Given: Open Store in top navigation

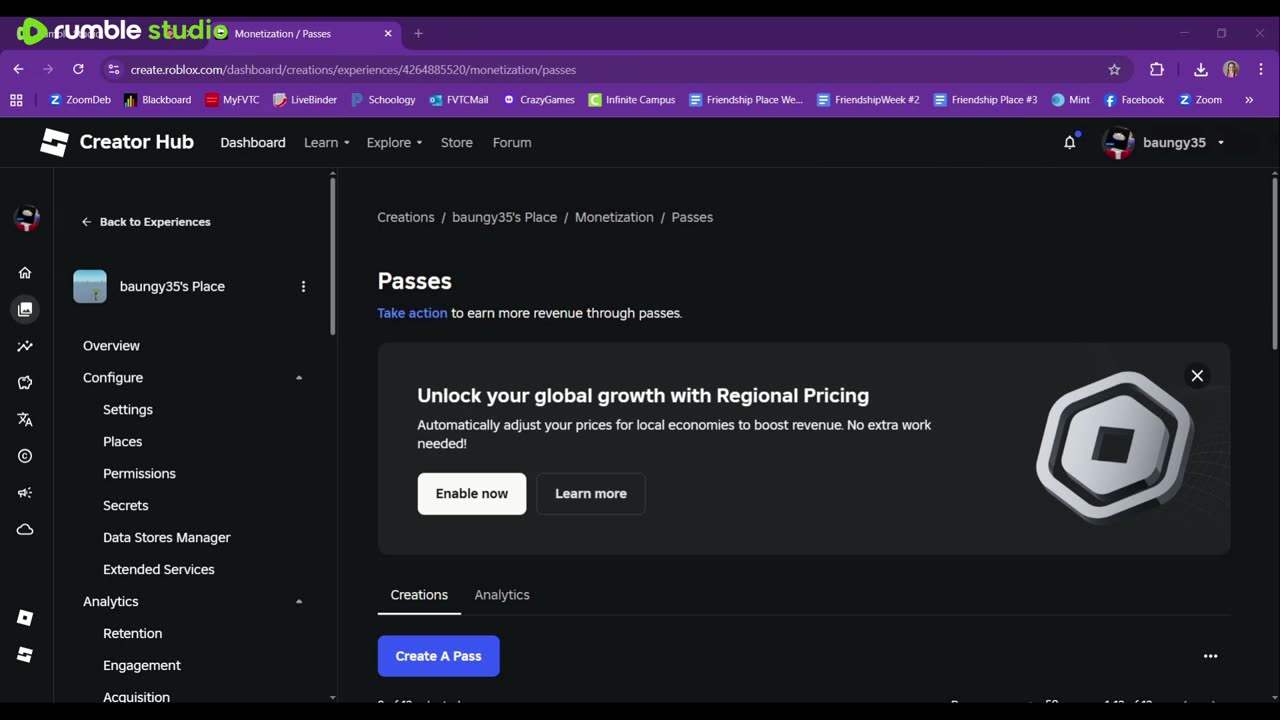Looking at the screenshot, I should pyautogui.click(x=457, y=142).
